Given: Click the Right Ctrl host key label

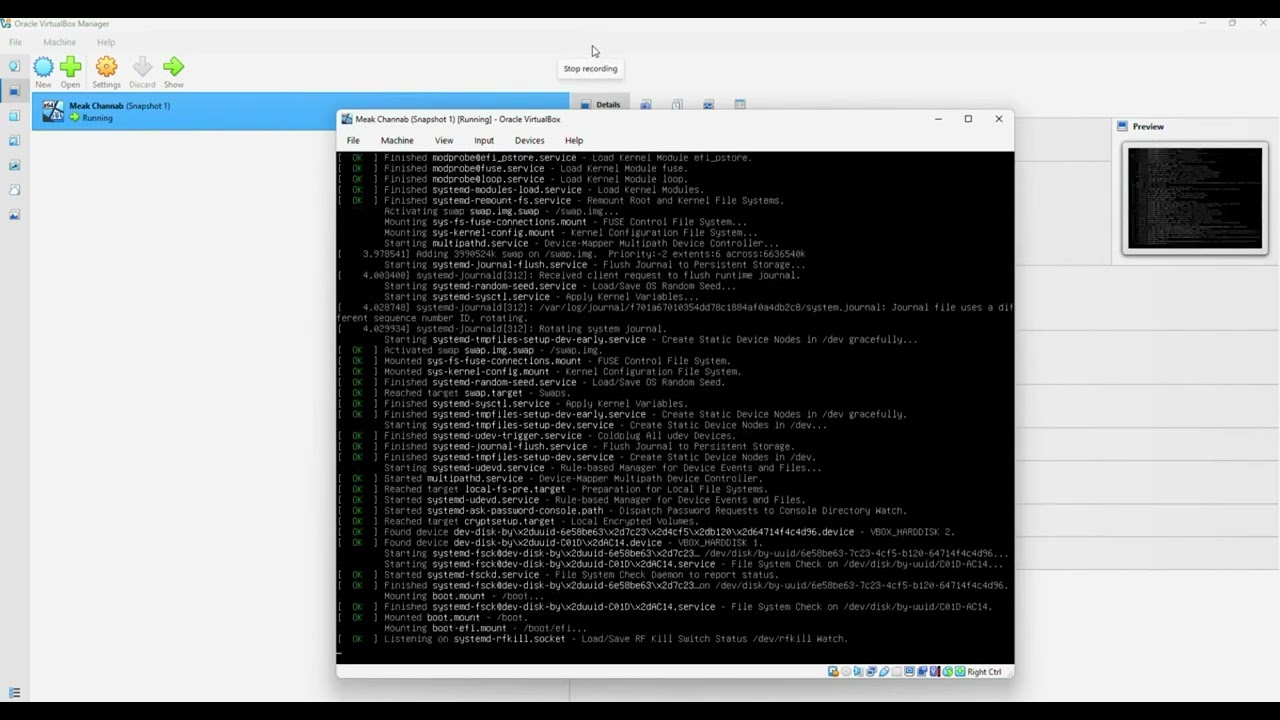Looking at the screenshot, I should (984, 672).
